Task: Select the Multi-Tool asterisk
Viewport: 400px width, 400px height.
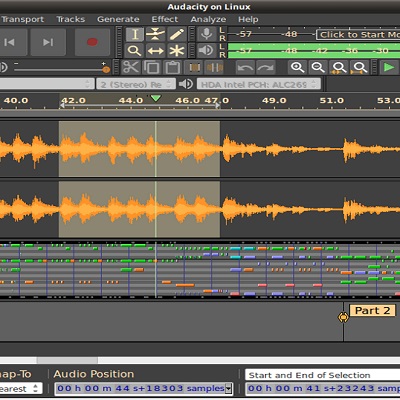Action: click(x=176, y=51)
